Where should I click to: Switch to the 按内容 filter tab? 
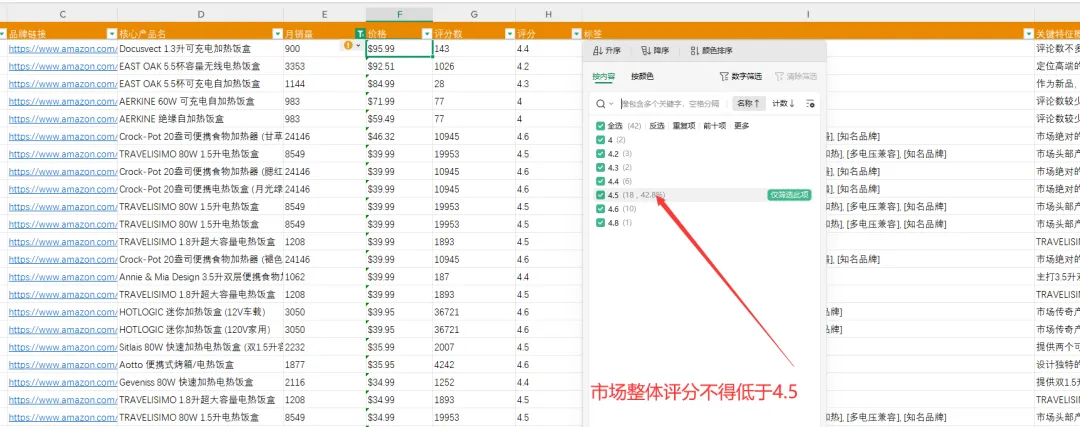coord(603,76)
